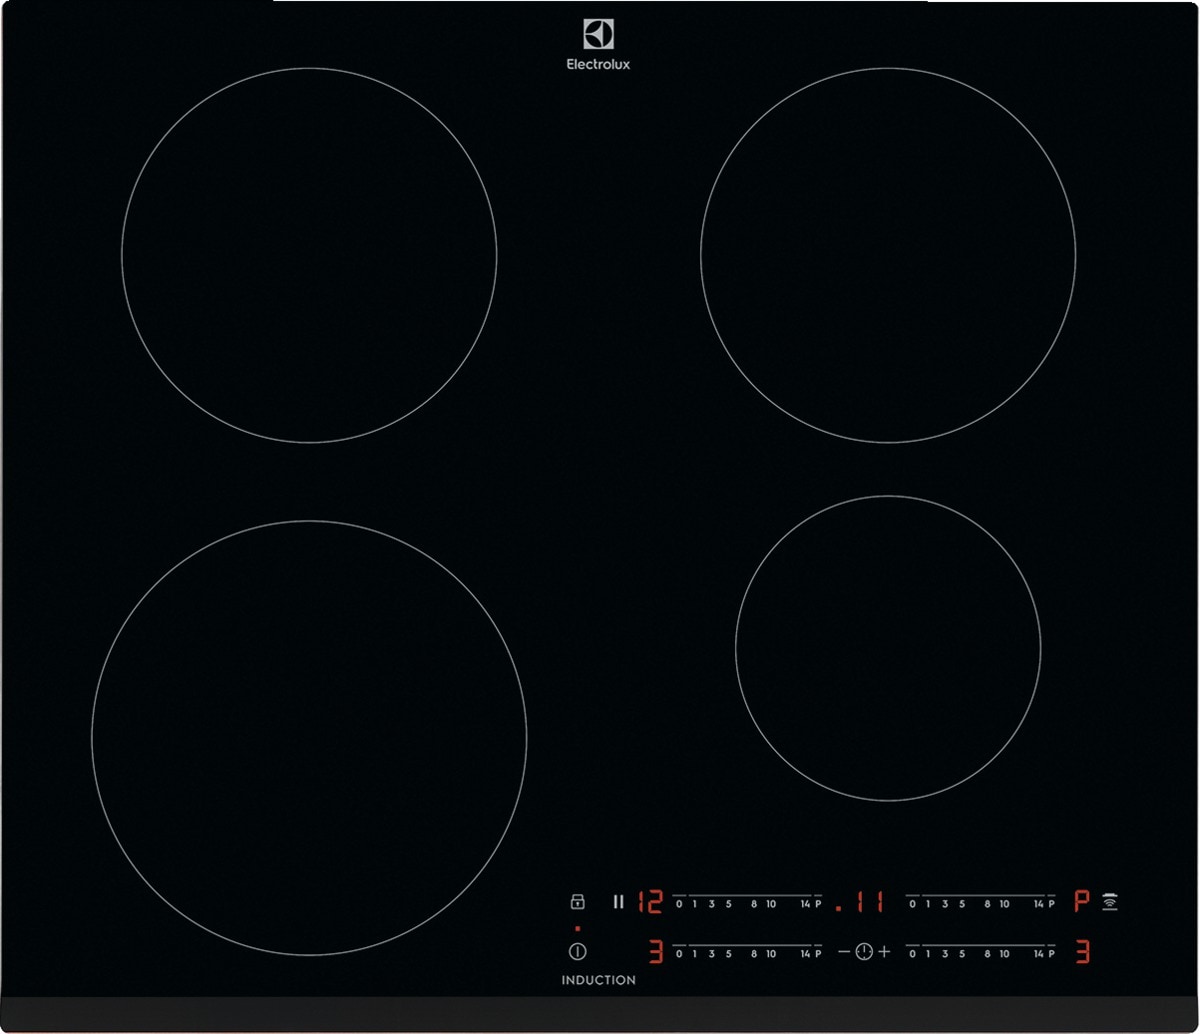Increase the timer with plus button

coord(884,952)
